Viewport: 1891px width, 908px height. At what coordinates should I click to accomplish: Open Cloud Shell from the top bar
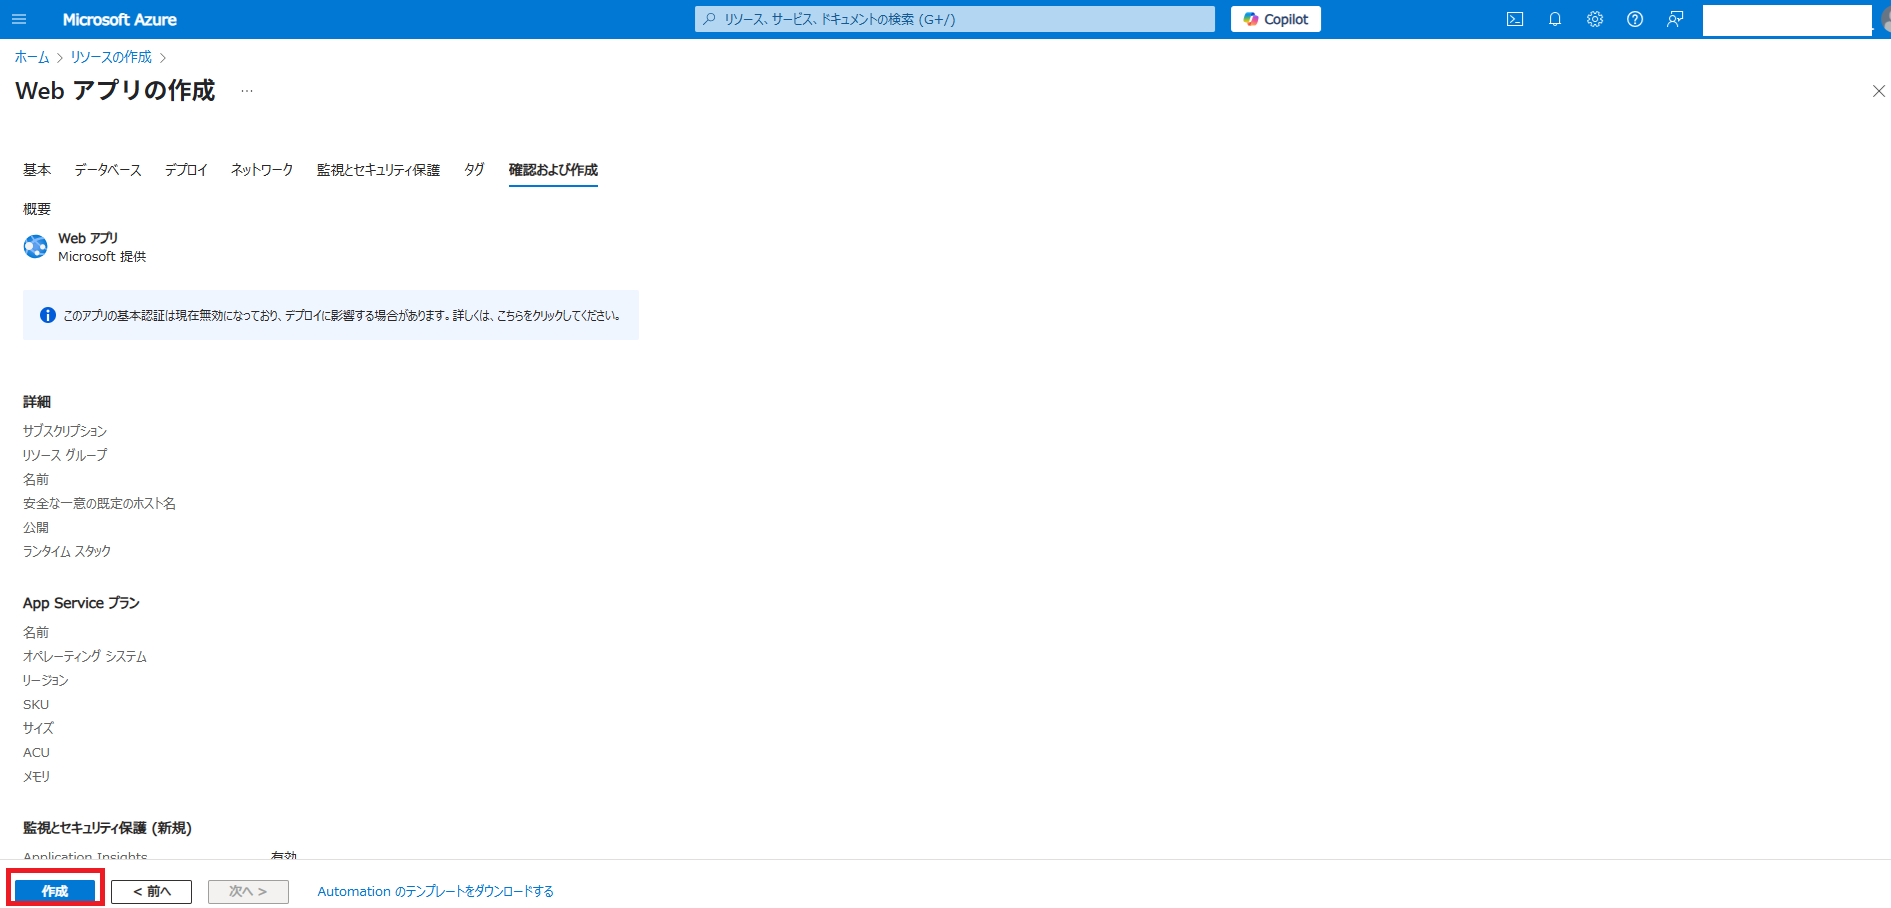coord(1515,19)
